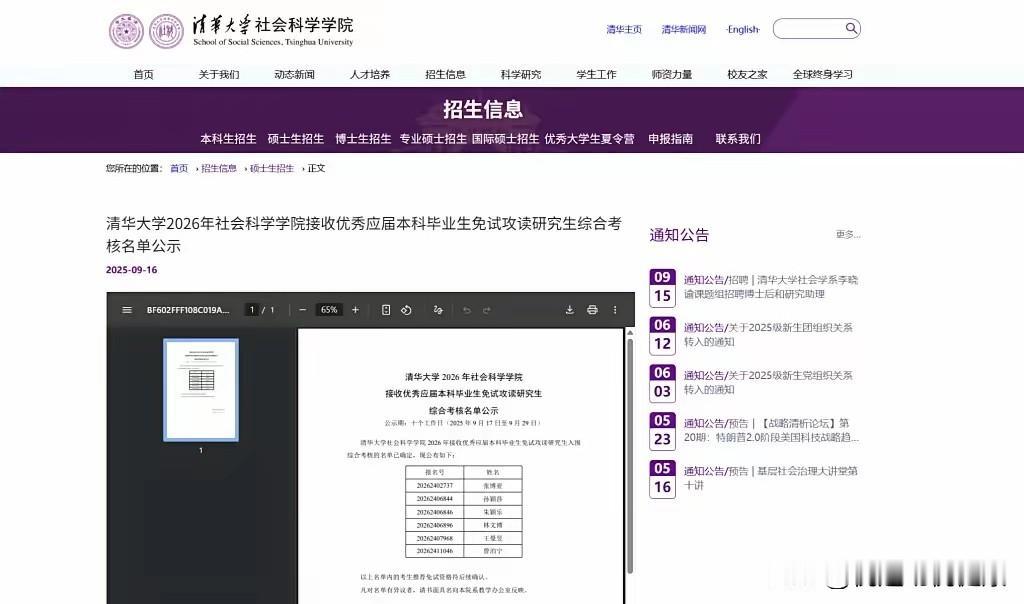Select 博士生招生 sub-navigation tab
1024x604 pixels.
(x=363, y=138)
